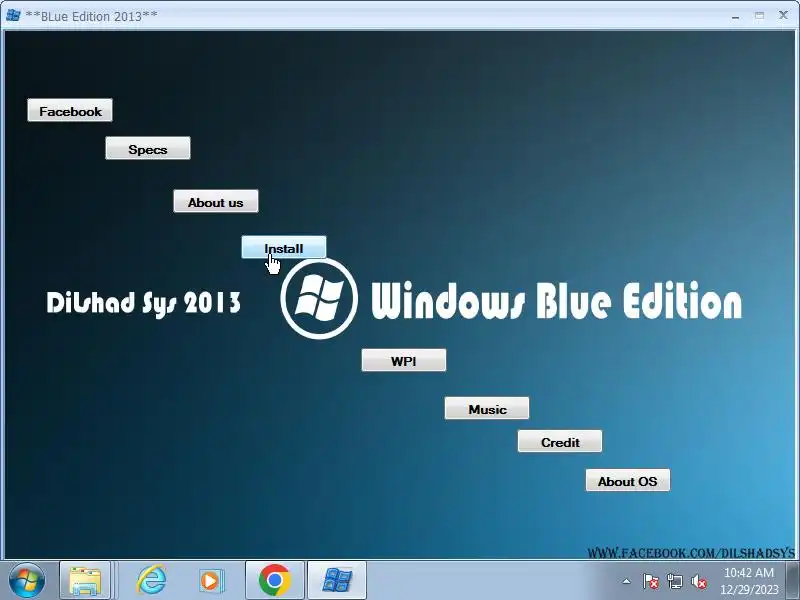Click the muted volume tray icon

click(x=698, y=581)
